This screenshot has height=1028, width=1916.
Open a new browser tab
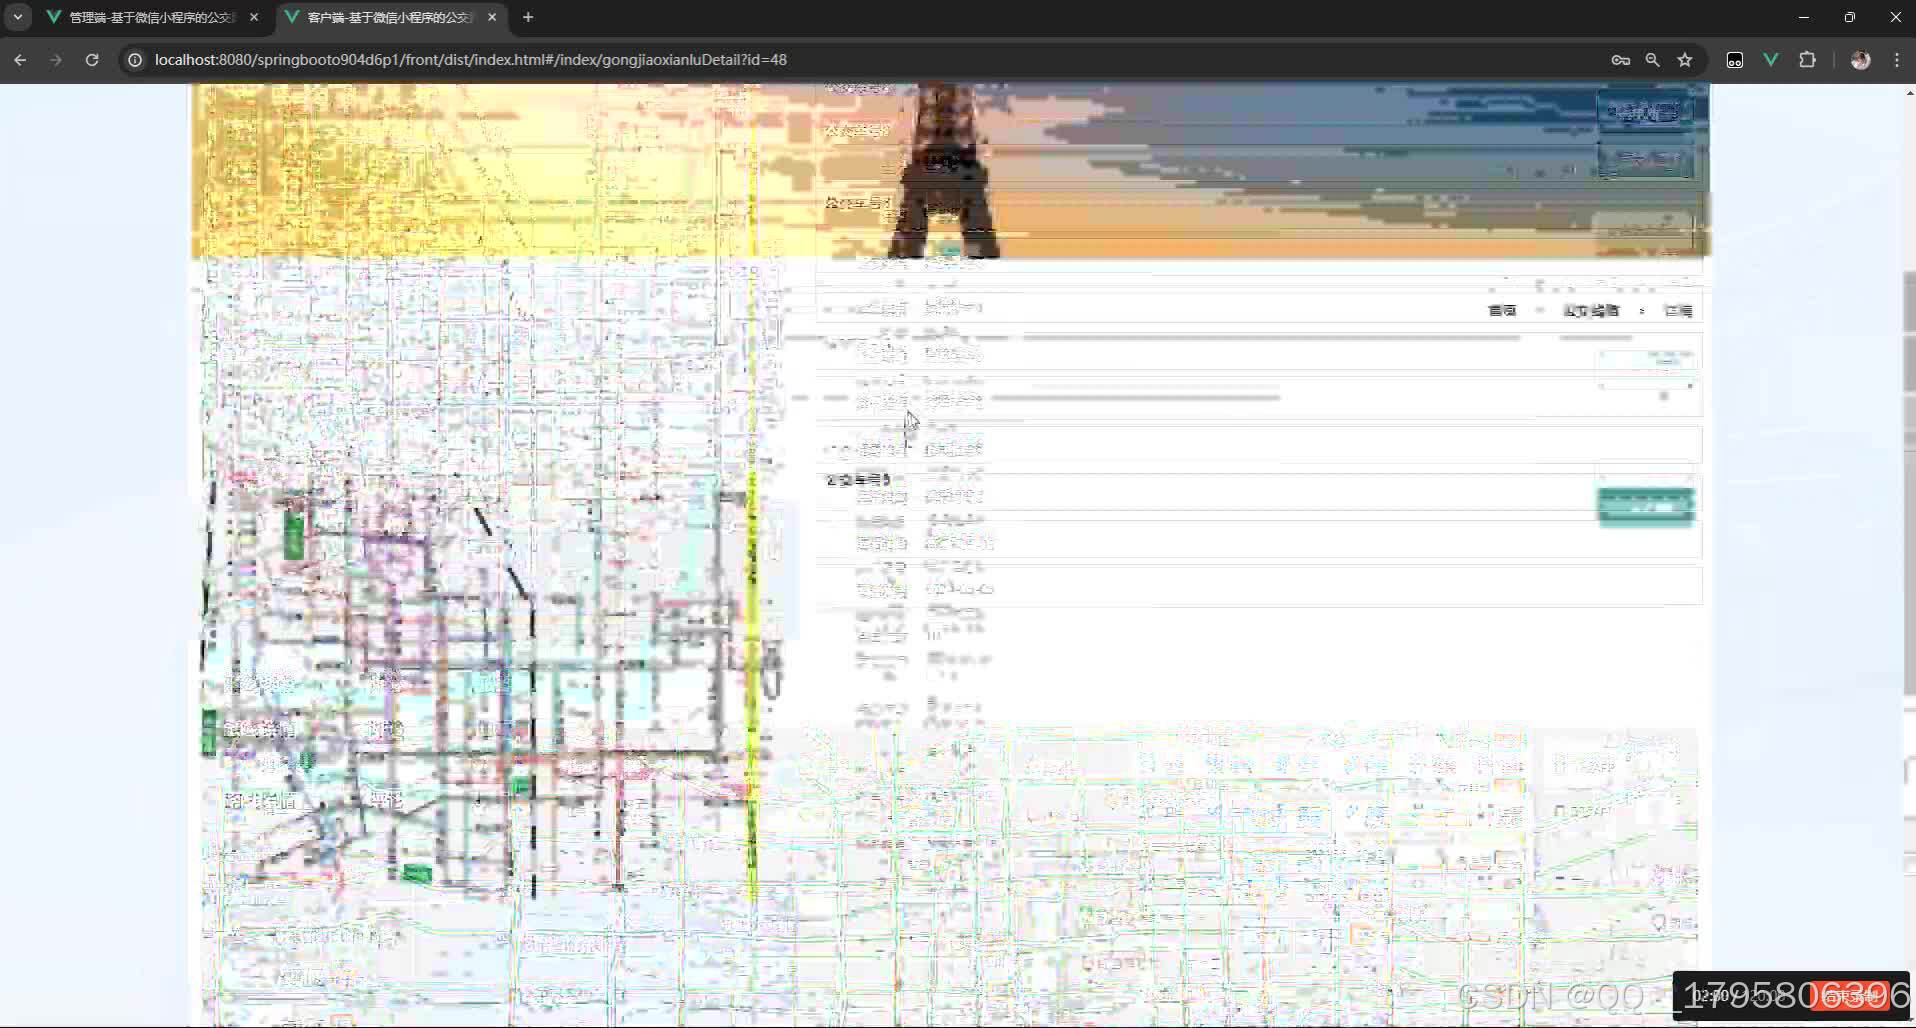coord(528,17)
